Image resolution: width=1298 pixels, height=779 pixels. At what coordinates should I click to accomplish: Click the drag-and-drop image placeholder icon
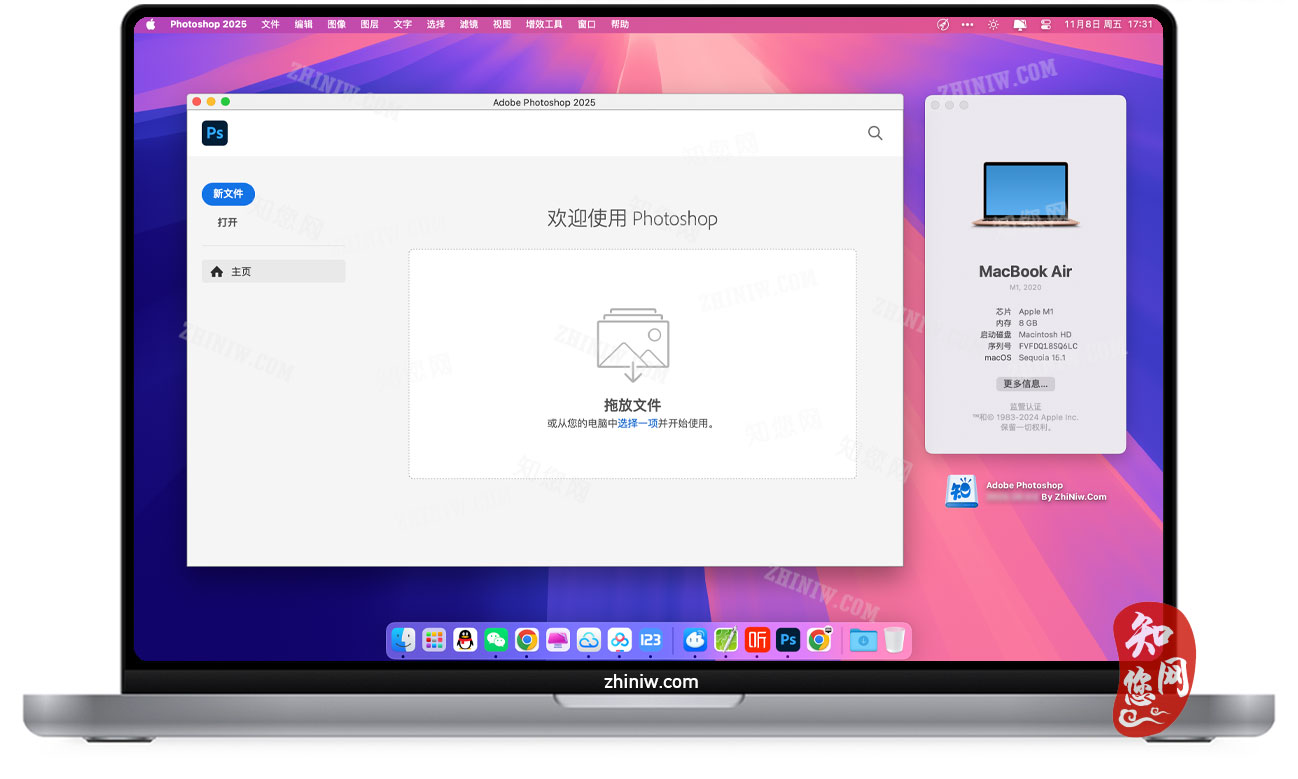coord(633,345)
